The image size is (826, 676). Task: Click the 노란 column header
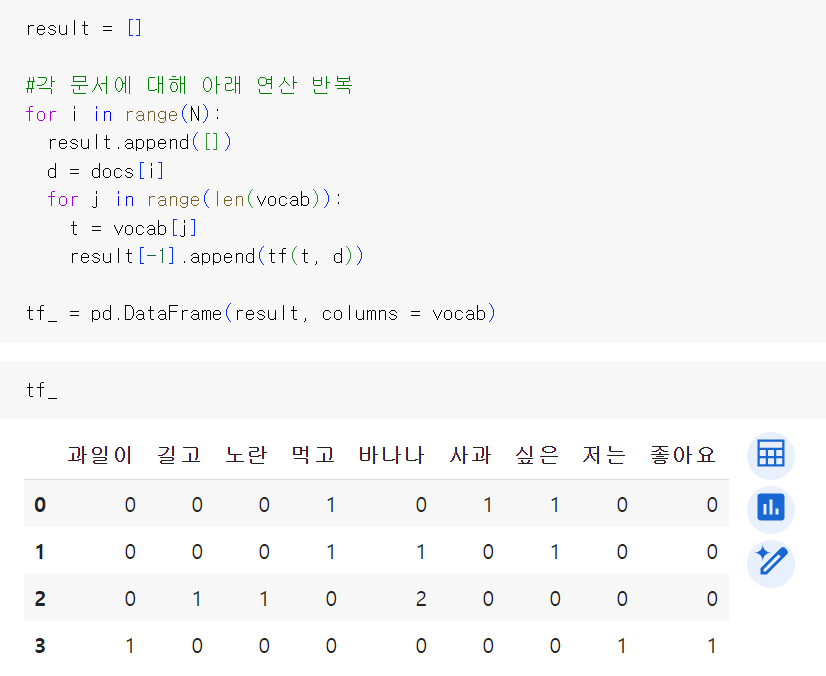pyautogui.click(x=246, y=455)
